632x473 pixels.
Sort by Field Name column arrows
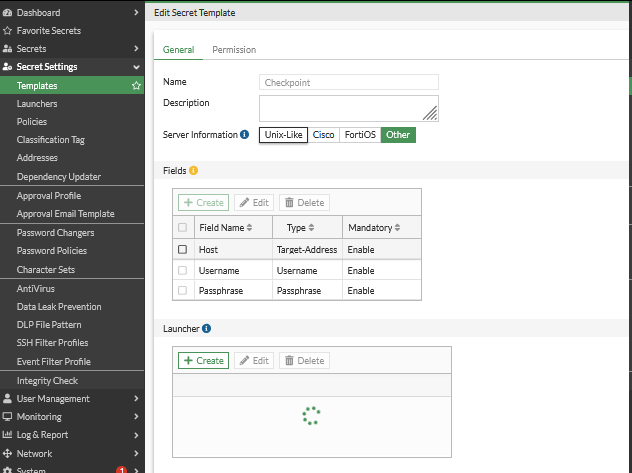249,228
